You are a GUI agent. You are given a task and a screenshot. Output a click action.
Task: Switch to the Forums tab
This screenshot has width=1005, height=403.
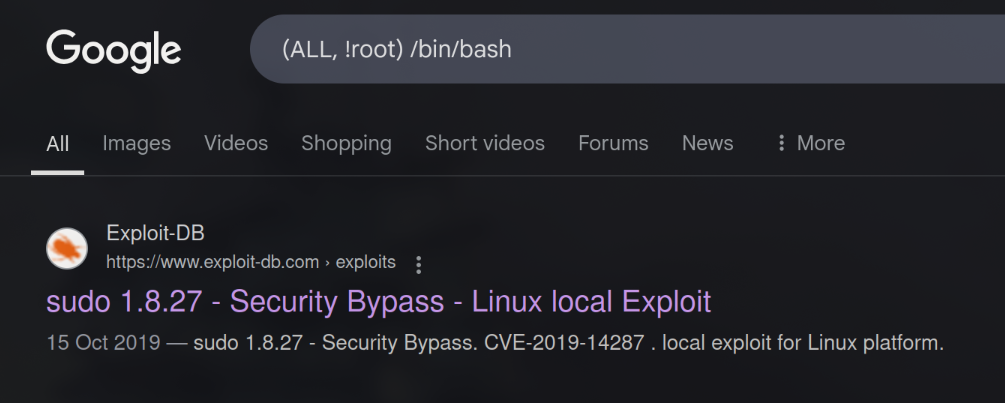613,143
